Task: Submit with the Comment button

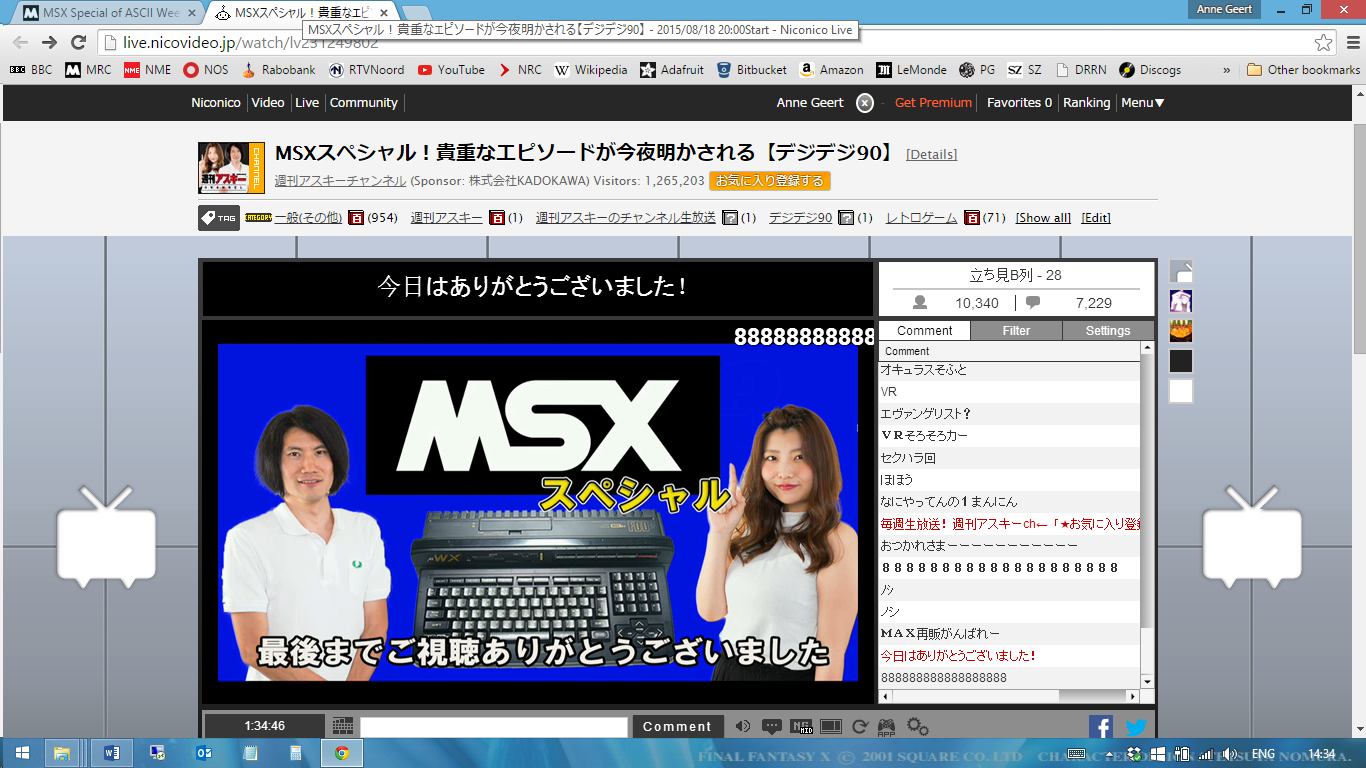Action: tap(677, 727)
